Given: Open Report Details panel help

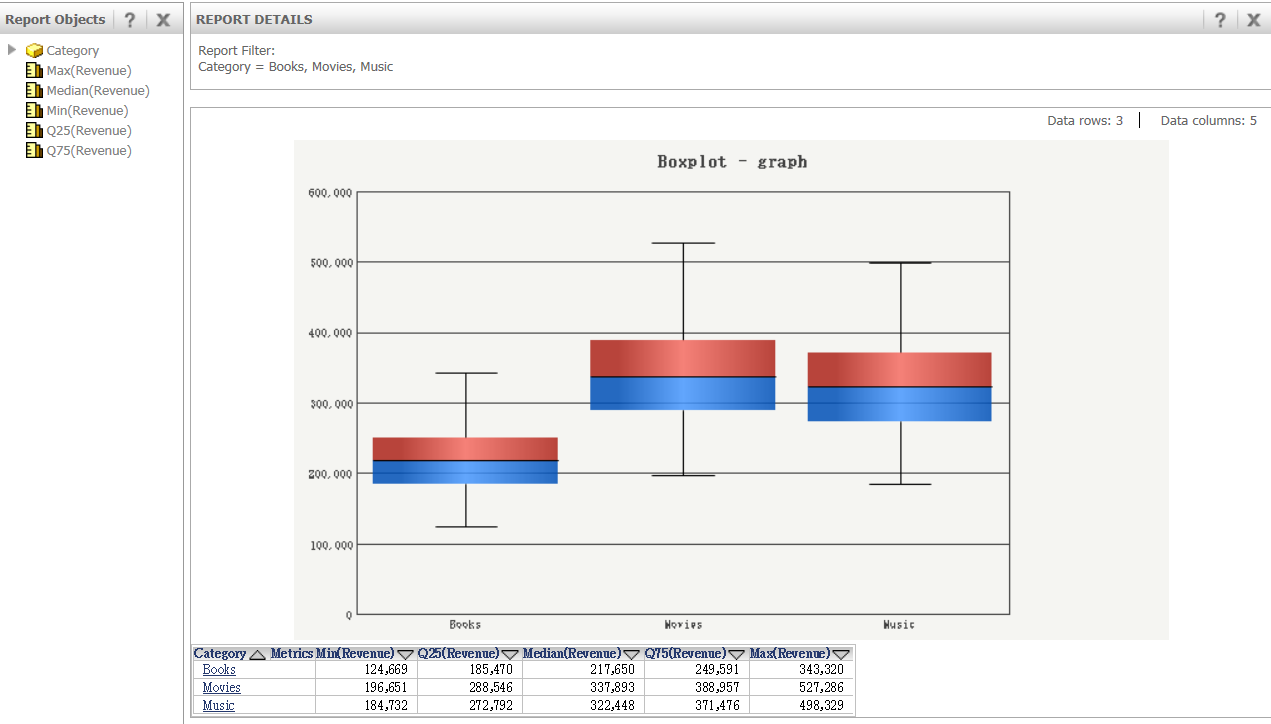Looking at the screenshot, I should coord(1220,19).
